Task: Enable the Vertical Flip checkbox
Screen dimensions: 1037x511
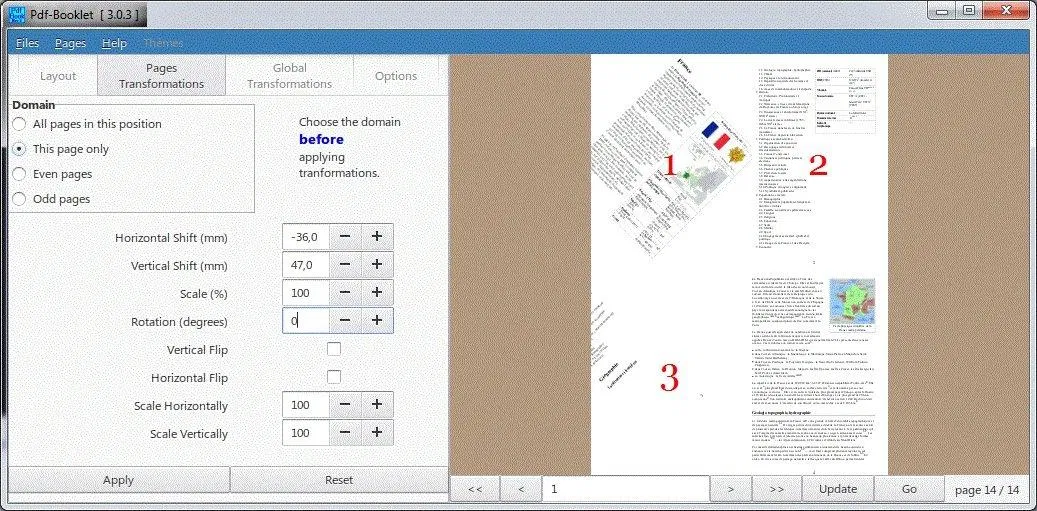Action: [x=334, y=349]
